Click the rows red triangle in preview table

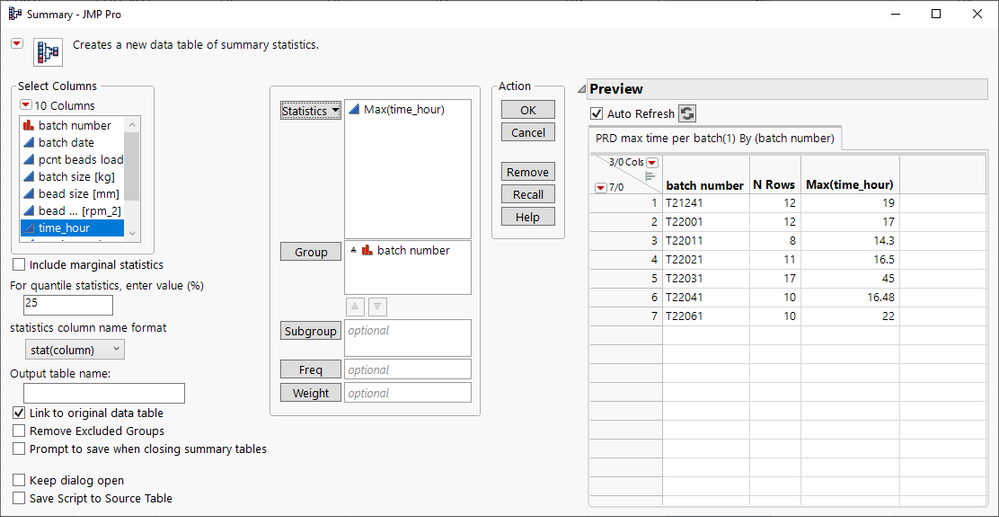[x=600, y=187]
